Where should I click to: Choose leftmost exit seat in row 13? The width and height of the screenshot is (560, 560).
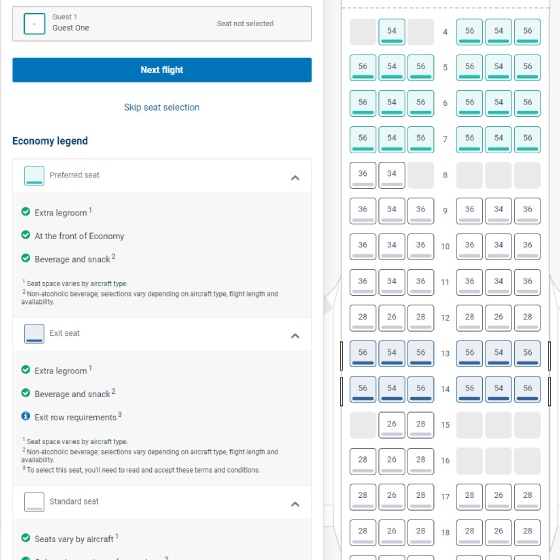coord(363,354)
